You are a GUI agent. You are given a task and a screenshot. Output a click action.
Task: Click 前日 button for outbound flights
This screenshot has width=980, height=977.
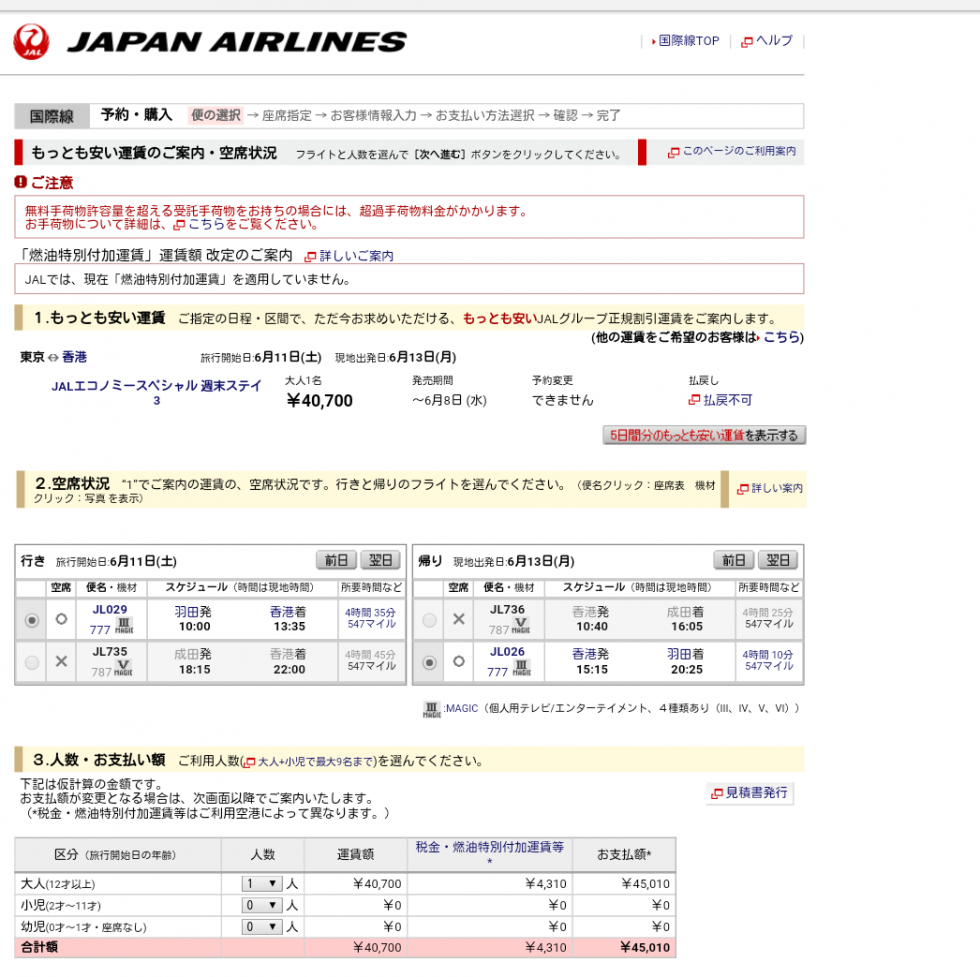tap(336, 560)
